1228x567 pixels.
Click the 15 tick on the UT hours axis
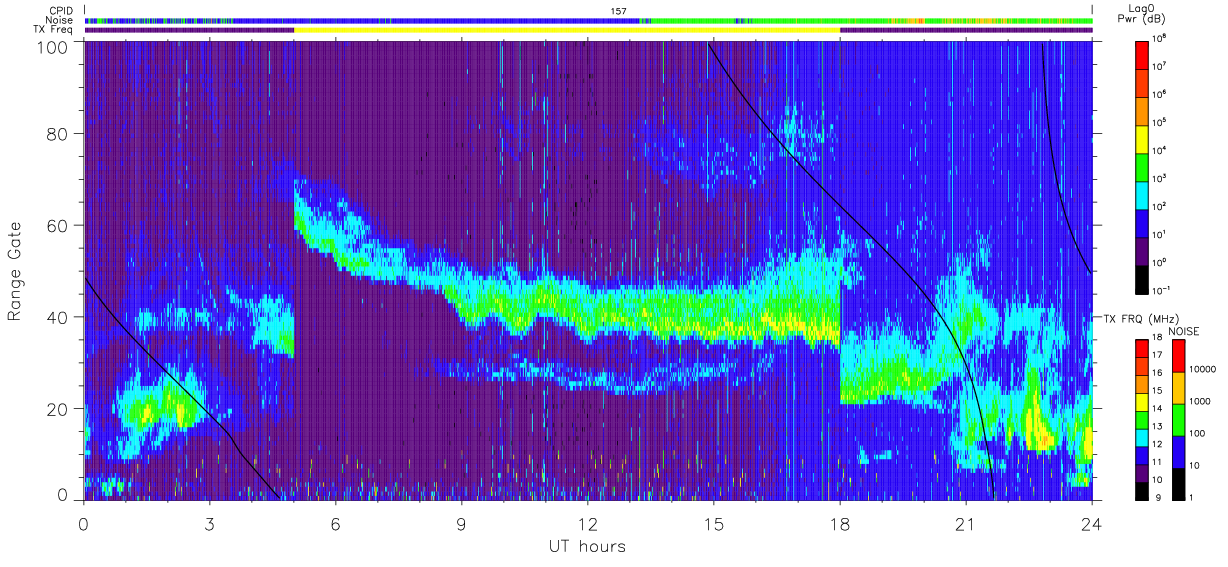pyautogui.click(x=713, y=523)
